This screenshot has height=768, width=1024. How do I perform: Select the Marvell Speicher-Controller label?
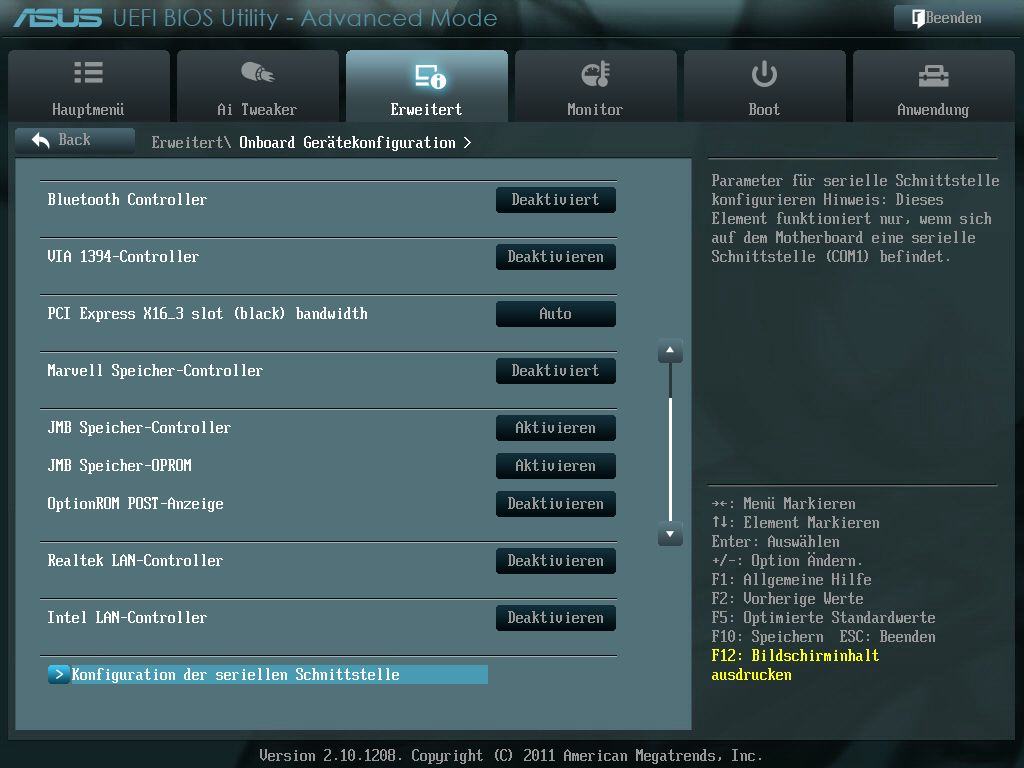(155, 371)
